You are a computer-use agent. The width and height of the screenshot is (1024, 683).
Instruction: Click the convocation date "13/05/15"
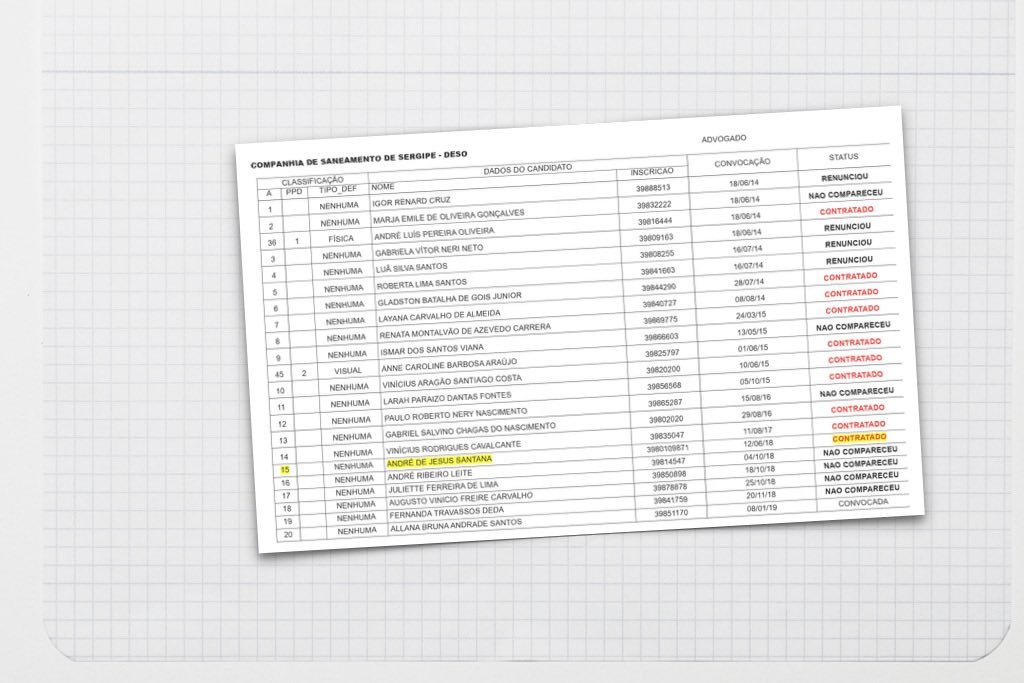click(752, 332)
